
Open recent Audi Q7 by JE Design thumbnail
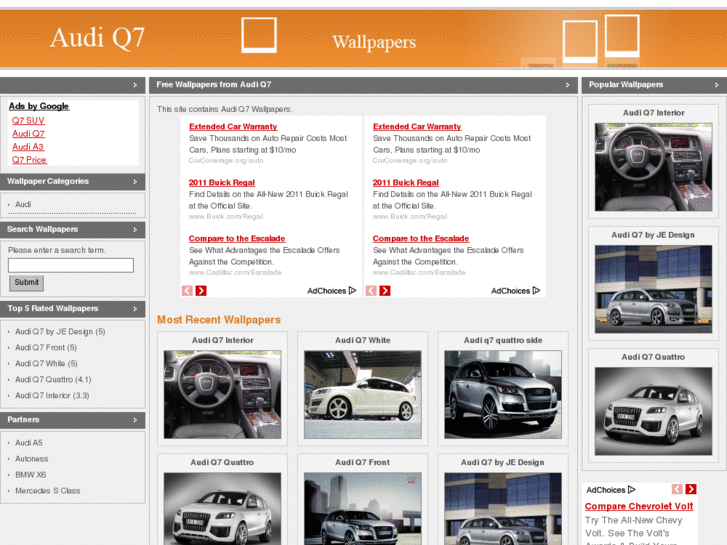coord(503,509)
